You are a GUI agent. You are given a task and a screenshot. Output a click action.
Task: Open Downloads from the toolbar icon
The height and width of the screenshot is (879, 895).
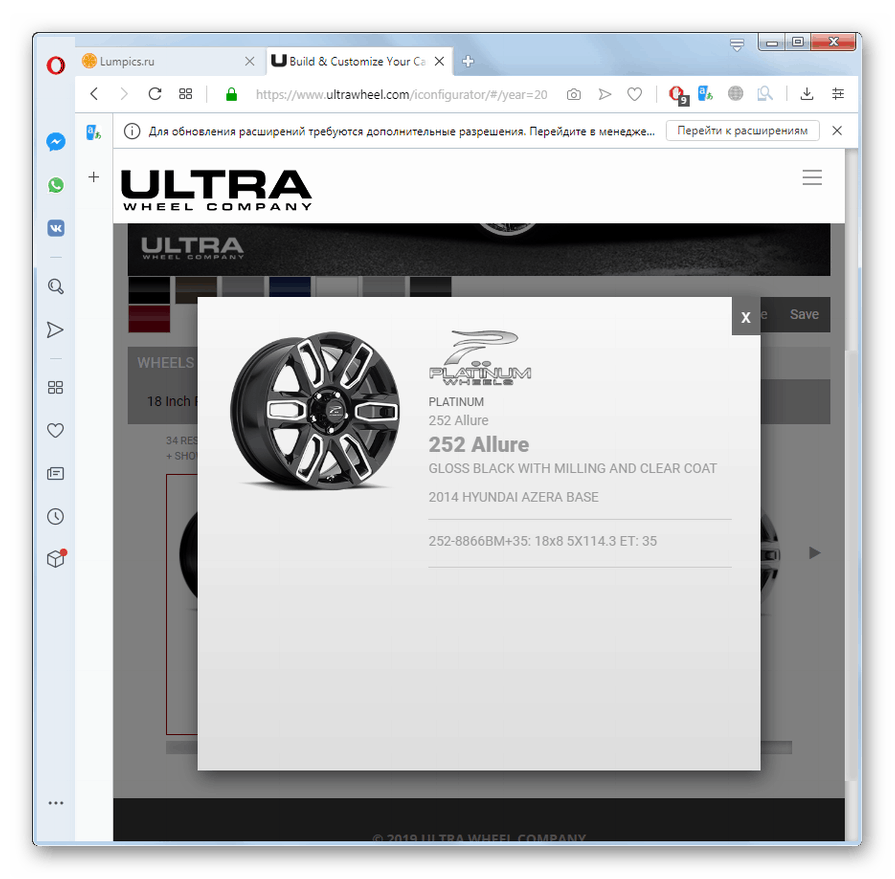click(x=806, y=93)
